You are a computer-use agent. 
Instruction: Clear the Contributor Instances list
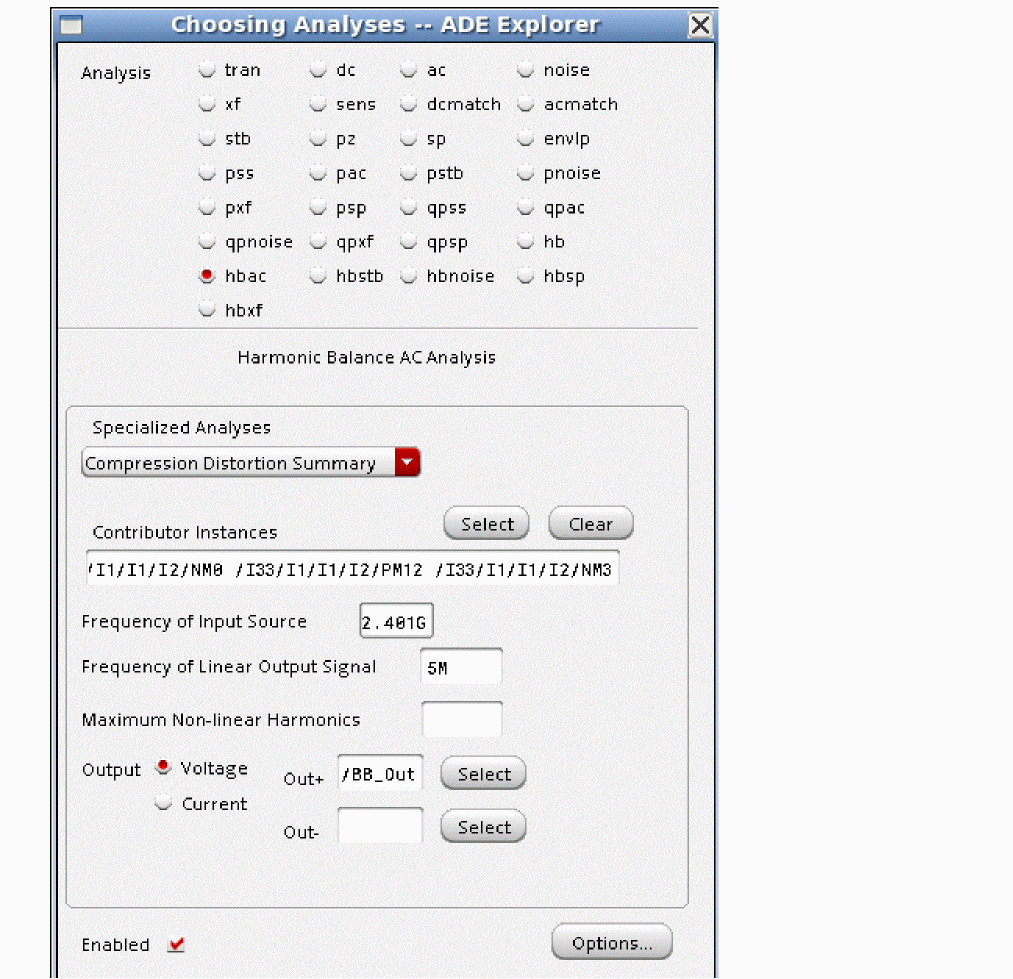tap(590, 524)
